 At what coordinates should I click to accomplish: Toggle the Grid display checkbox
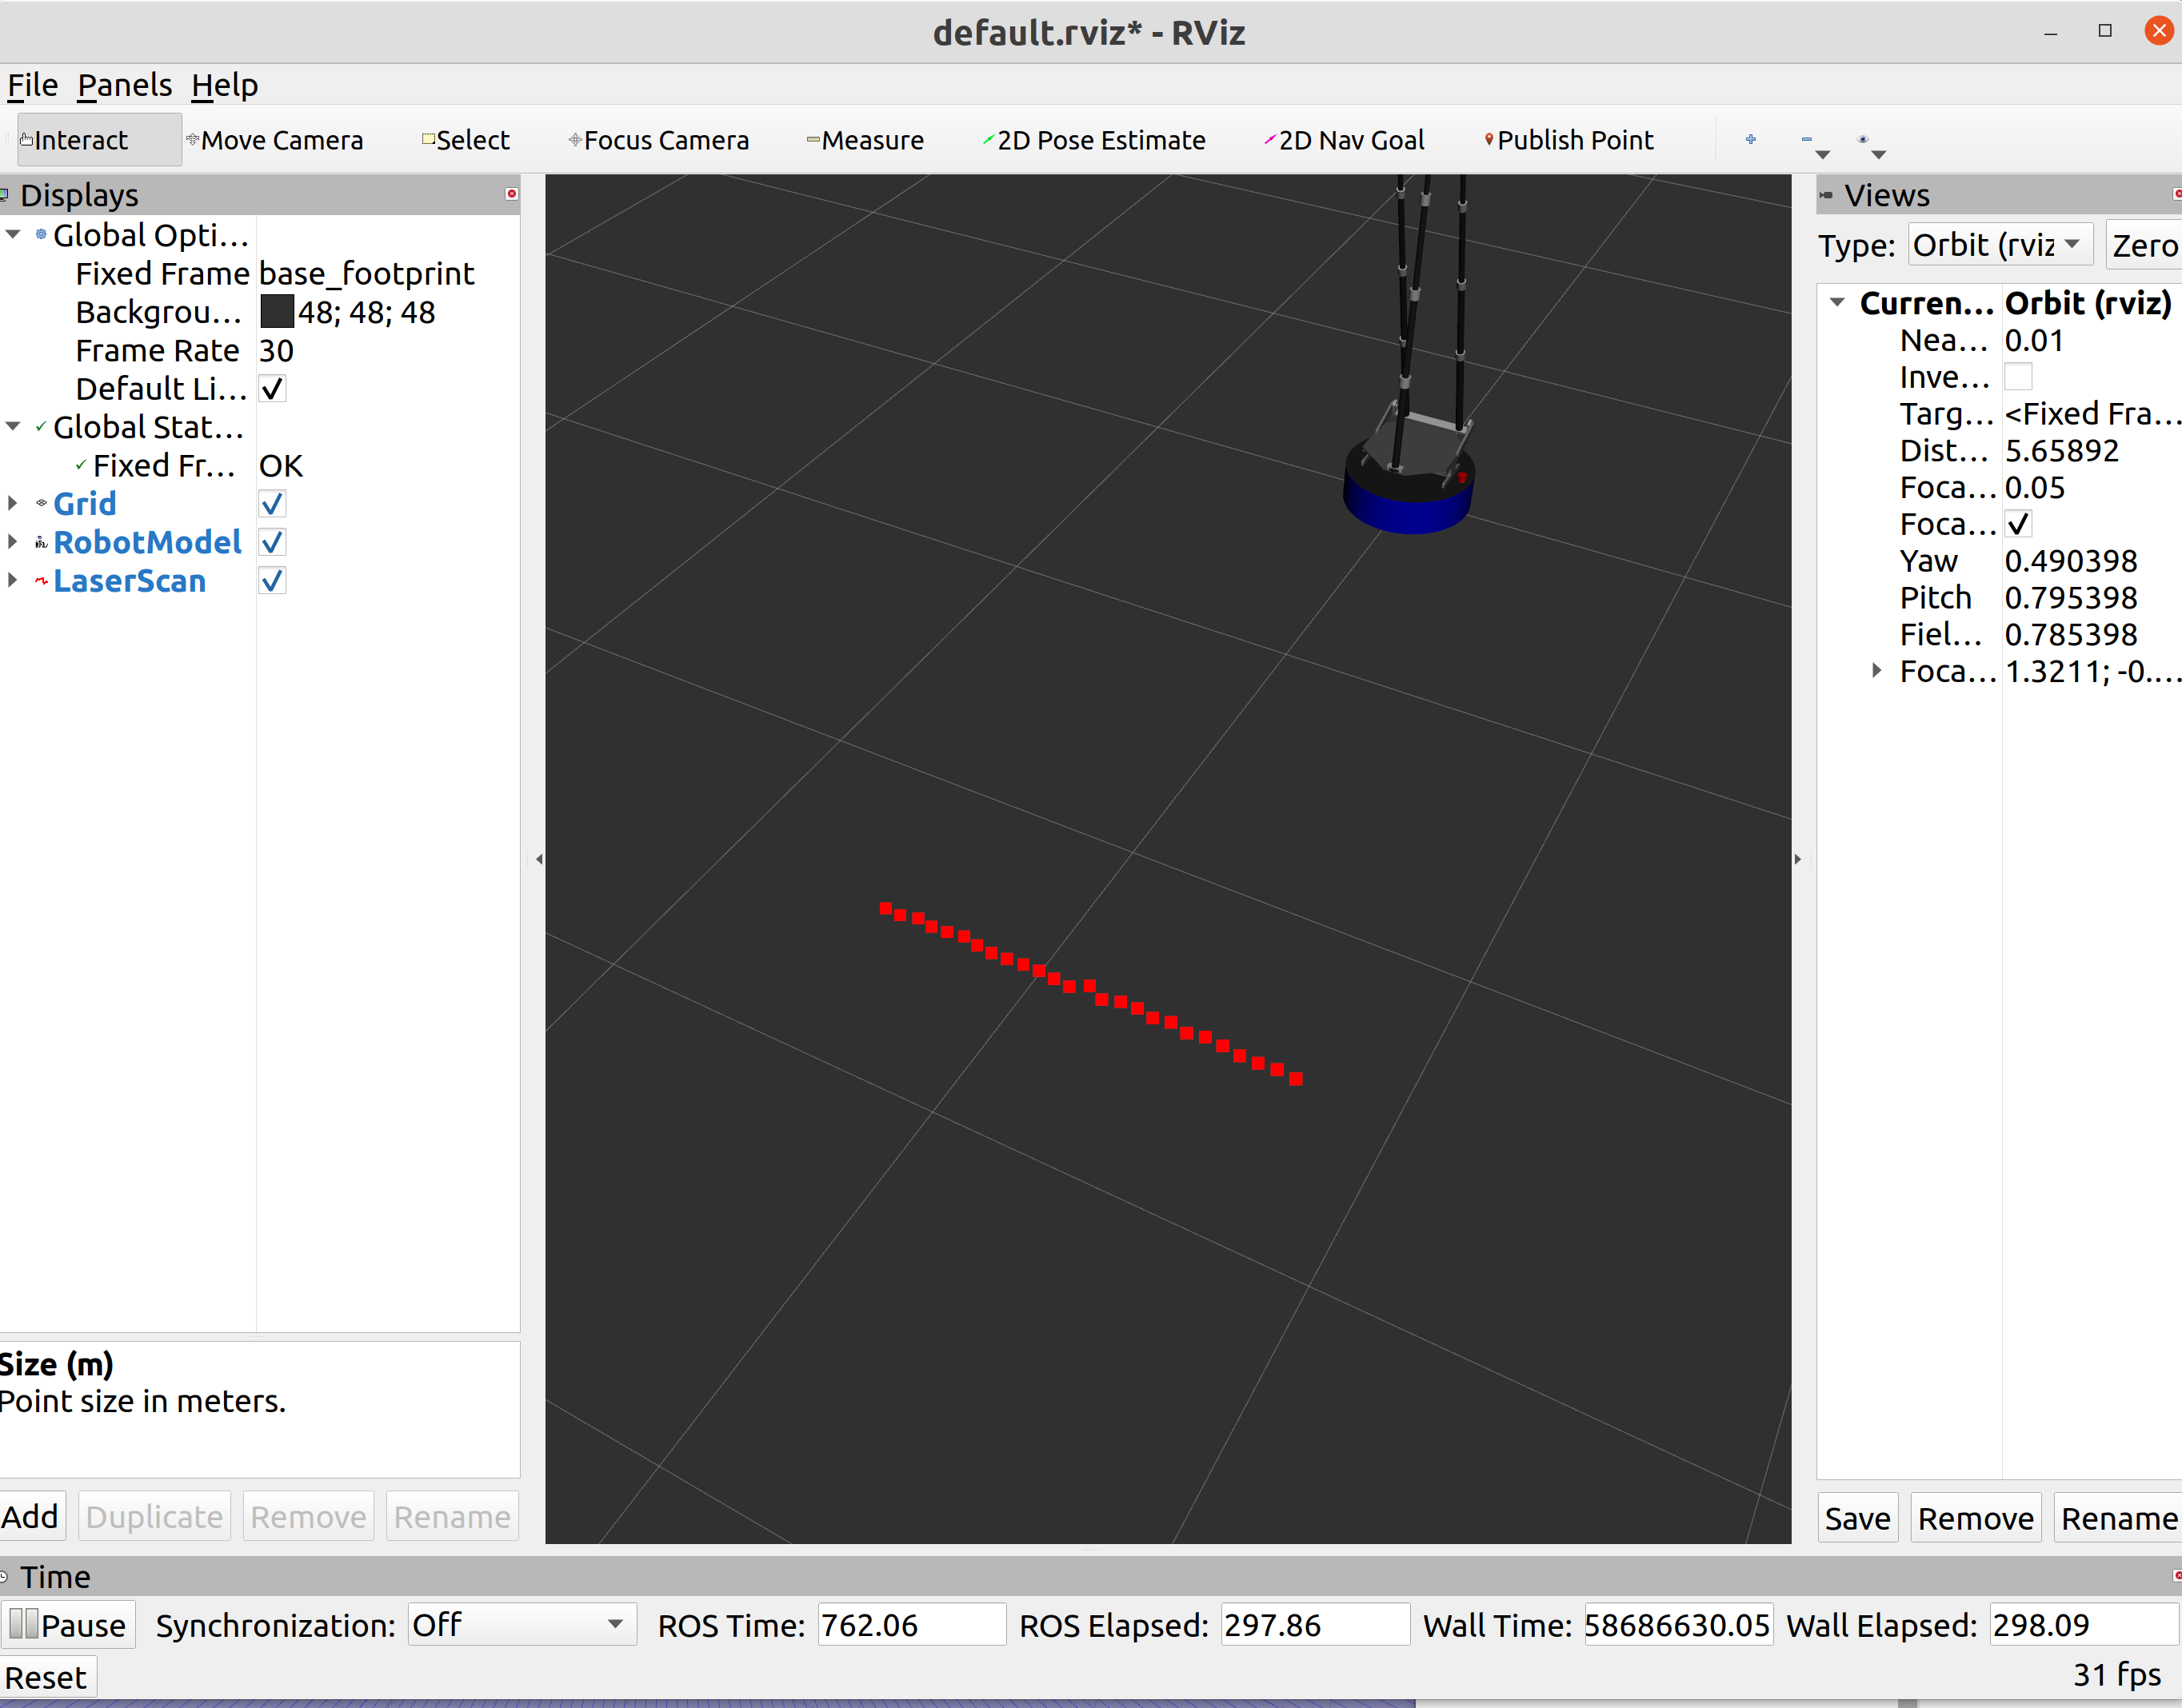pos(272,504)
